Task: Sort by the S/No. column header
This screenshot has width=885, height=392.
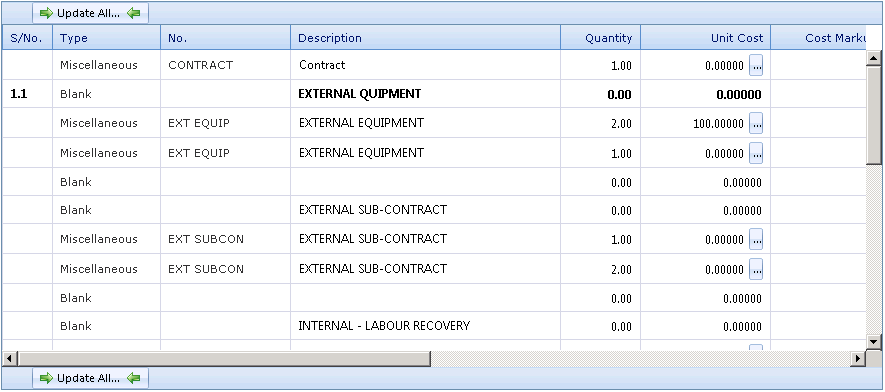Action: [x=27, y=38]
